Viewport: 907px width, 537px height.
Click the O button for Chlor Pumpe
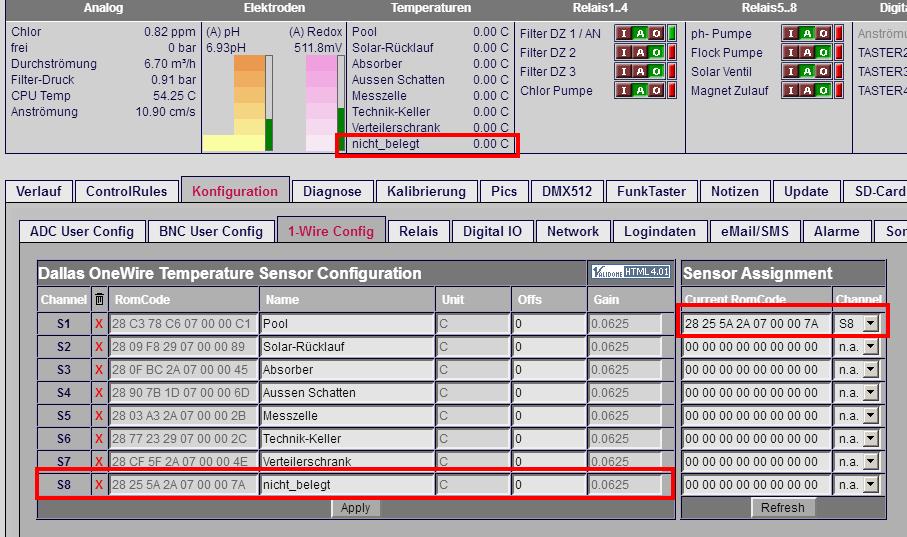coord(656,90)
